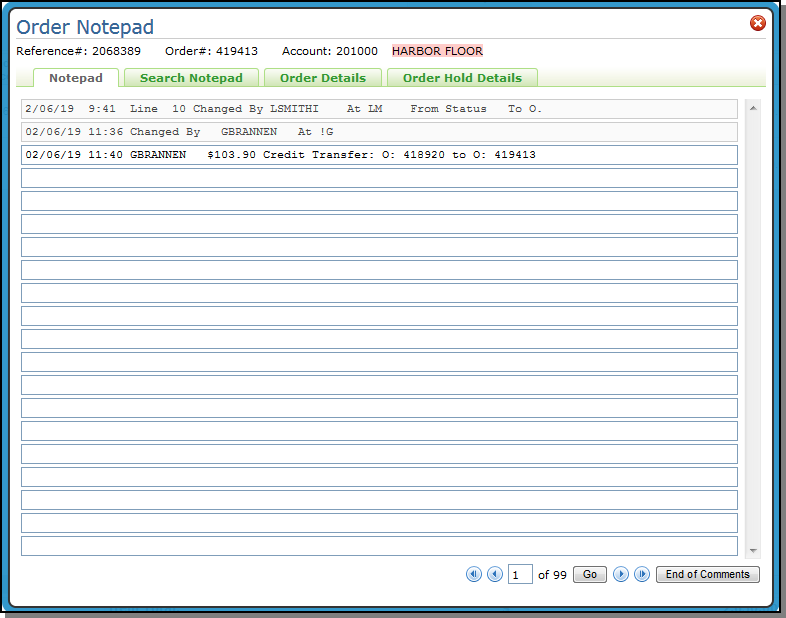This screenshot has width=786, height=618.
Task: Select the 11:36 GBRANNEN changed entry
Action: [379, 132]
